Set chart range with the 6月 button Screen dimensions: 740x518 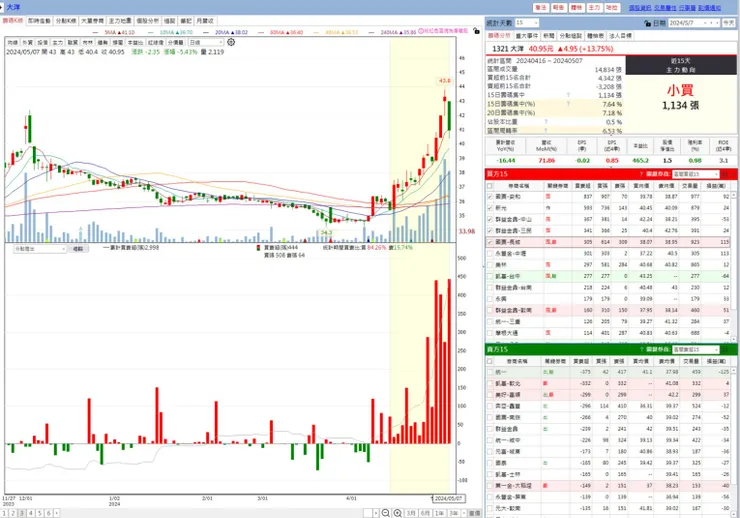pyautogui.click(x=425, y=513)
